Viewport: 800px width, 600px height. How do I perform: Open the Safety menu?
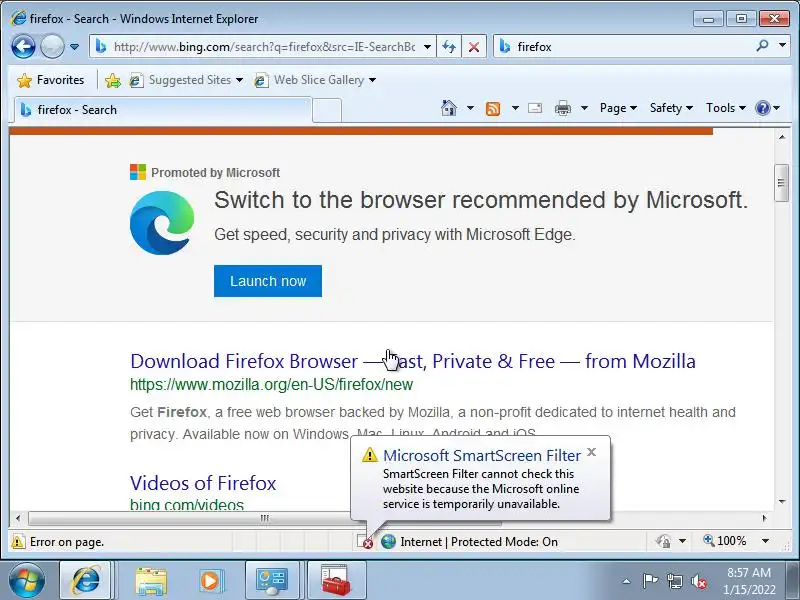click(x=671, y=108)
